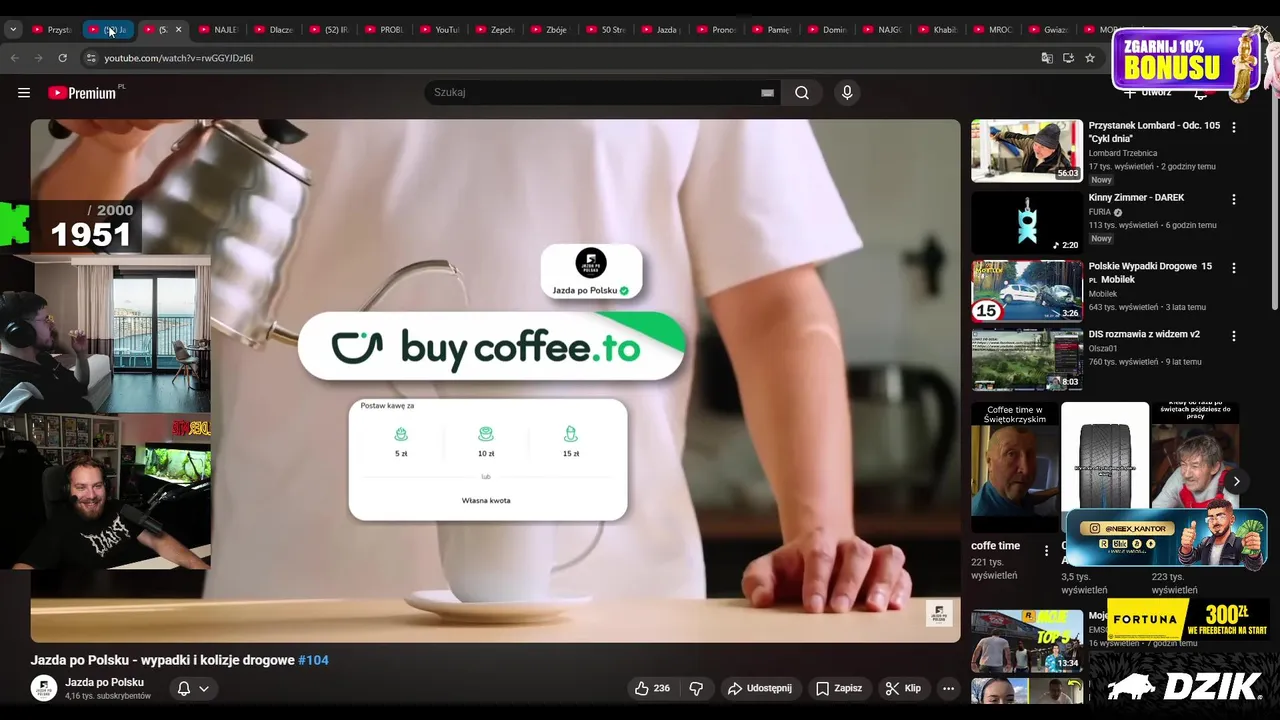Open the on-screen keyboard in search box
This screenshot has height=720, width=1280.
[x=767, y=93]
